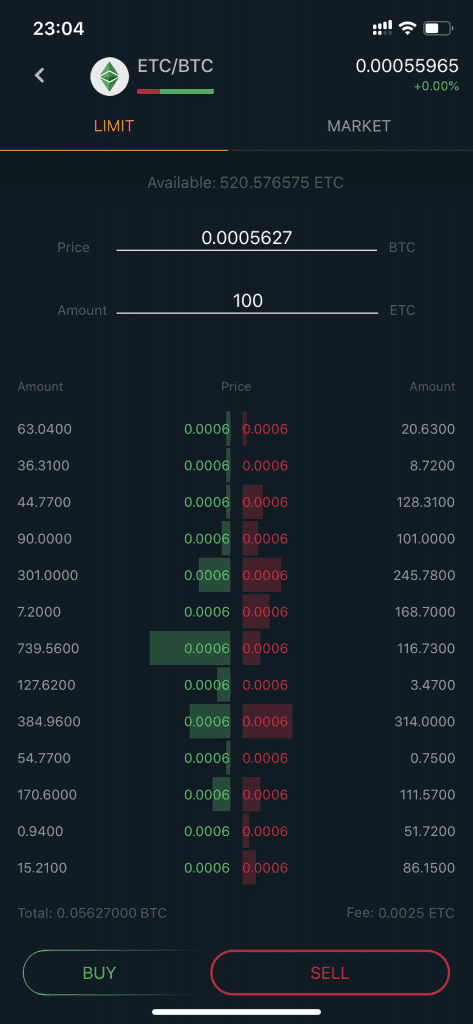Image resolution: width=473 pixels, height=1024 pixels.
Task: Tap the Ethereum Classic coin logo
Action: coord(109,76)
